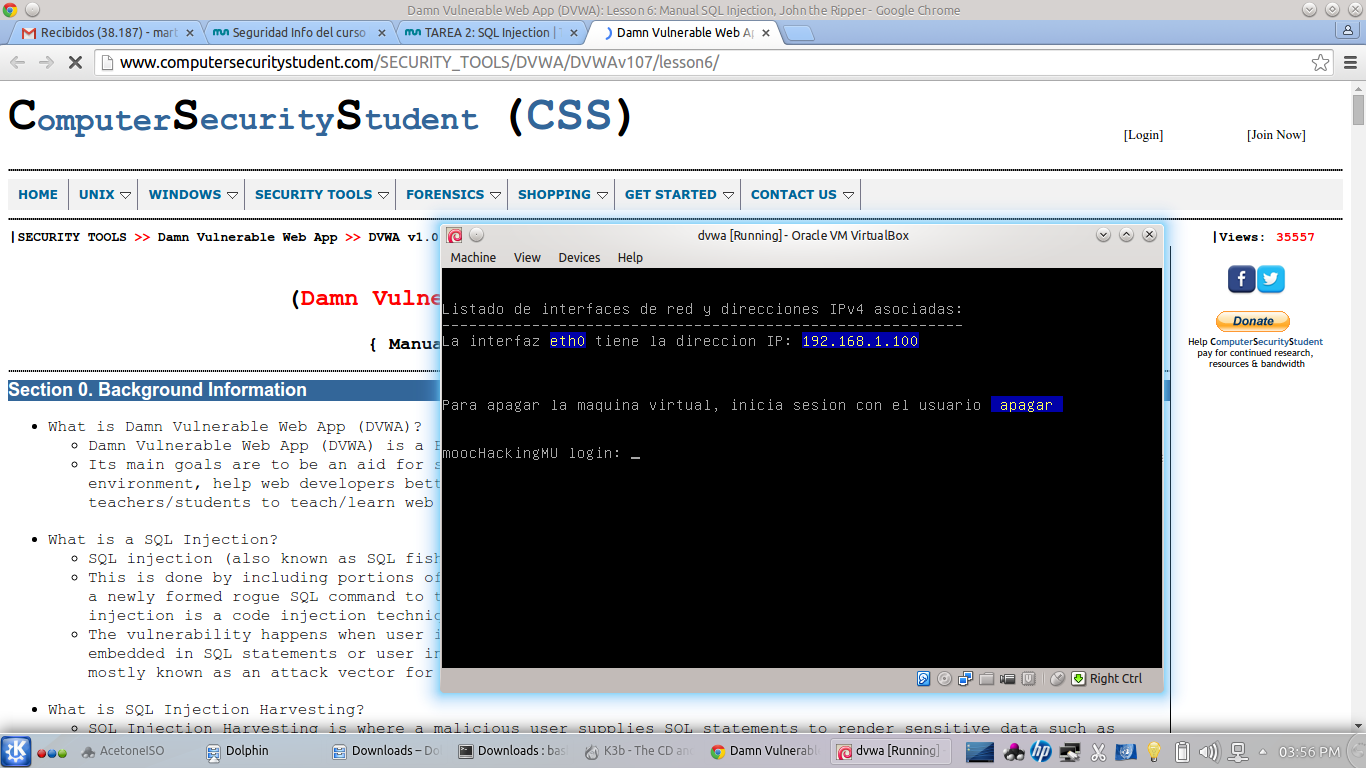Click the [Login] link
This screenshot has height=768, width=1366.
coord(1143,135)
